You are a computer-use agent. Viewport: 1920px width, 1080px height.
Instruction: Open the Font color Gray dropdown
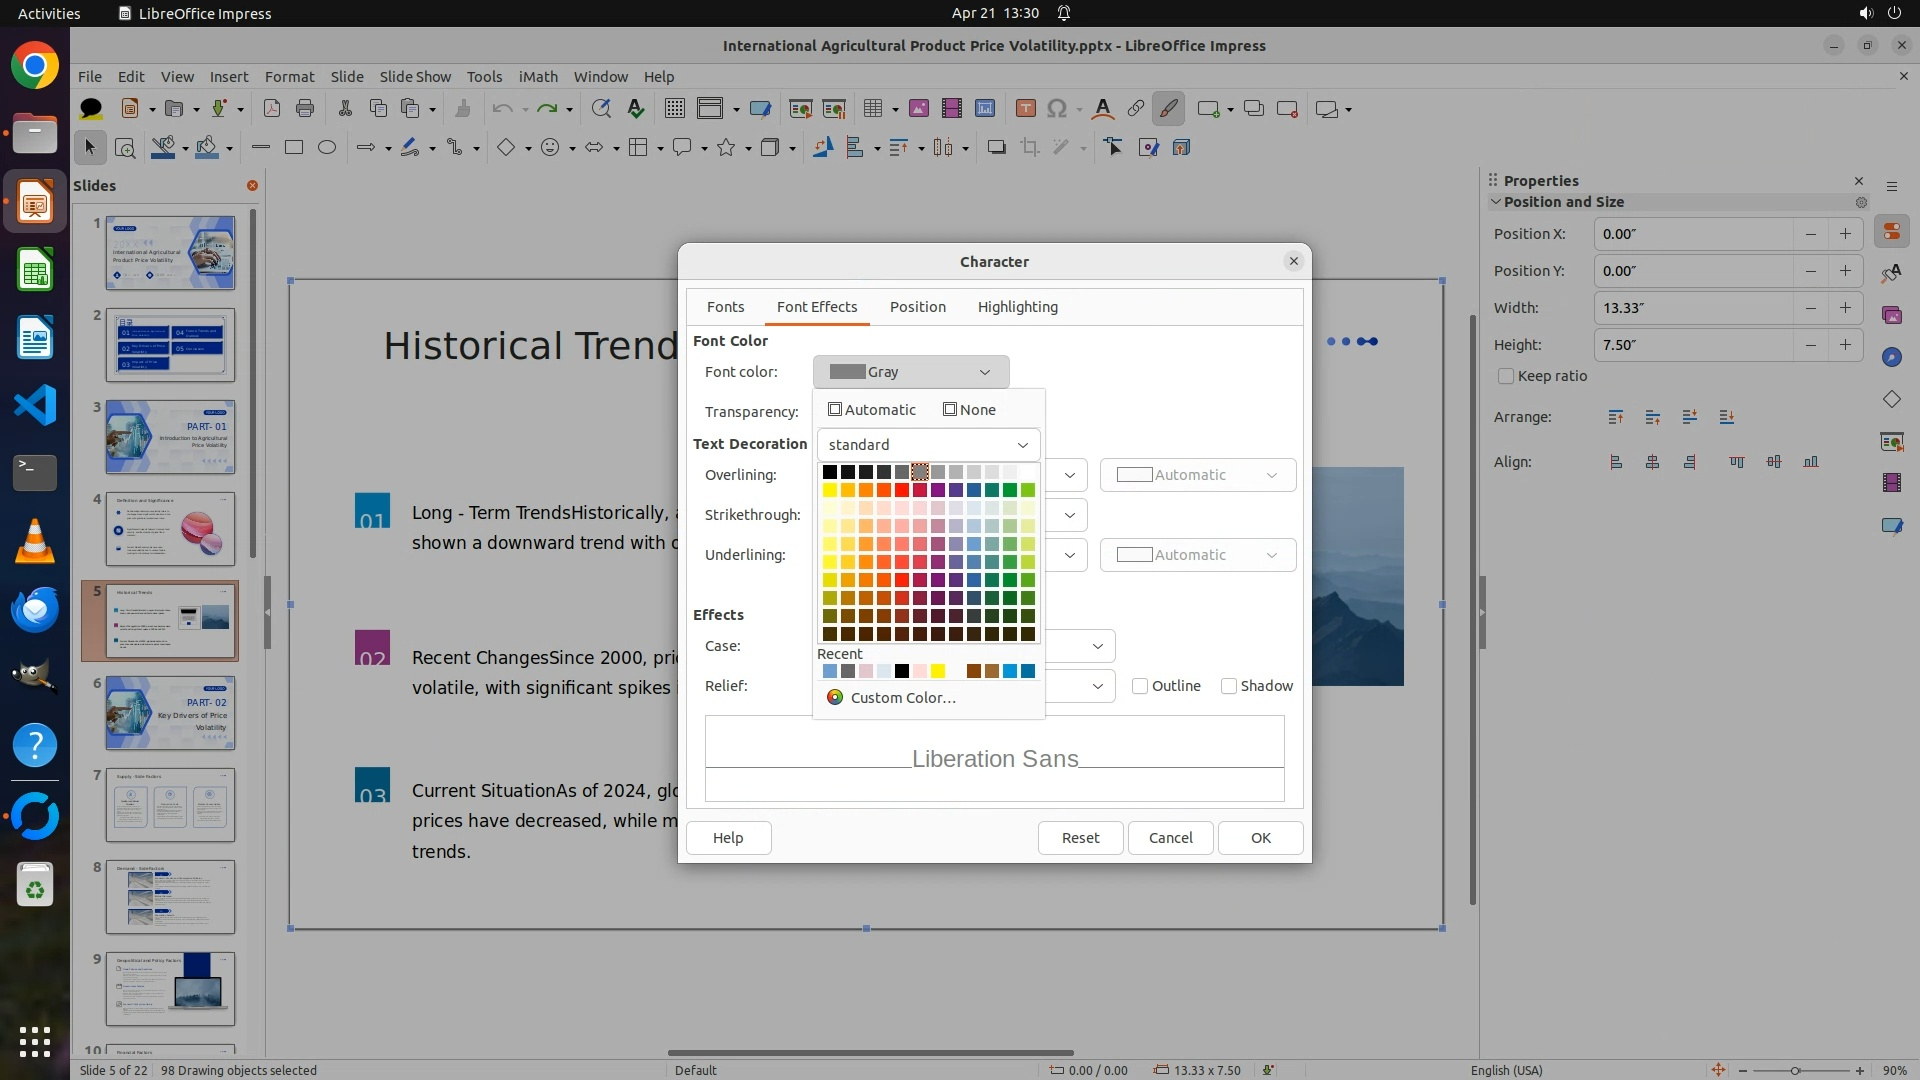[x=910, y=372]
